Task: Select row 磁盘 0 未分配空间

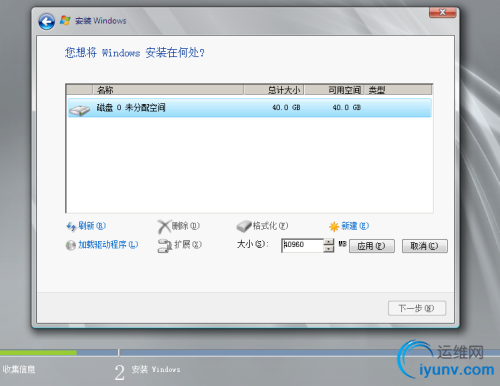Action: coord(250,108)
